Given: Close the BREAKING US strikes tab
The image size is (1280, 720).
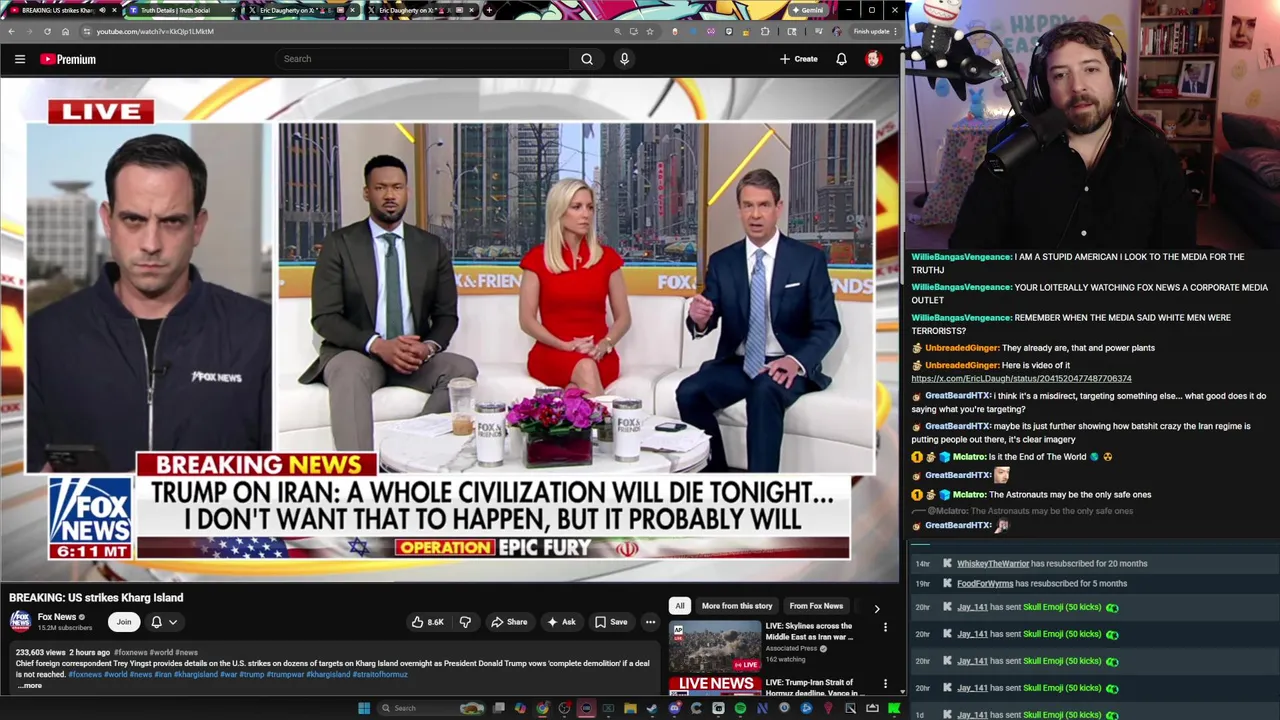Looking at the screenshot, I should click(x=115, y=10).
